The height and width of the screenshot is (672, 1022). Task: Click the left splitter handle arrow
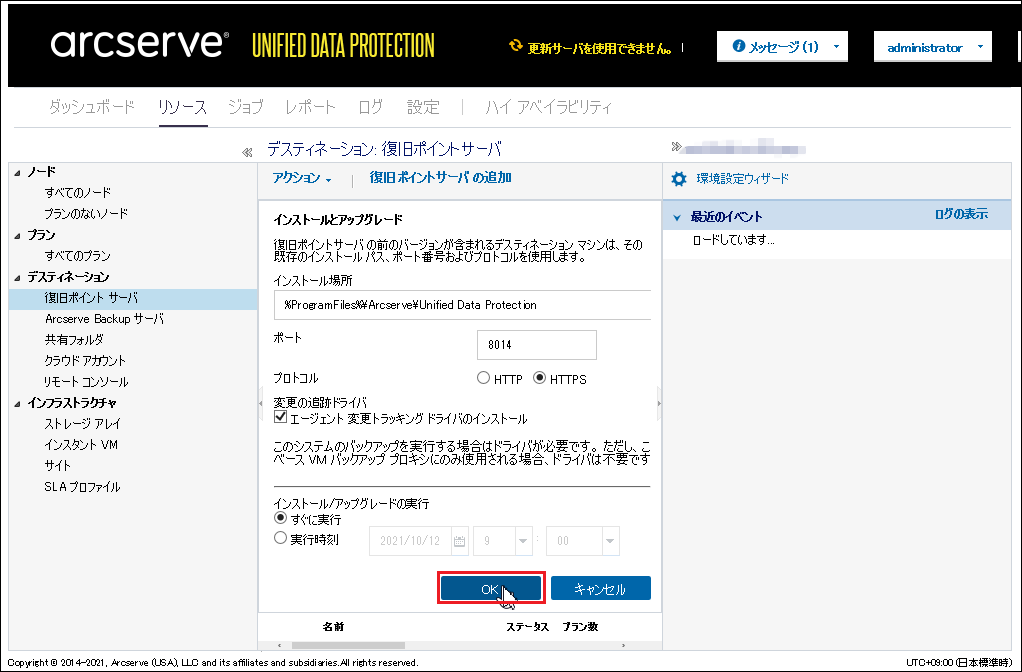point(261,403)
